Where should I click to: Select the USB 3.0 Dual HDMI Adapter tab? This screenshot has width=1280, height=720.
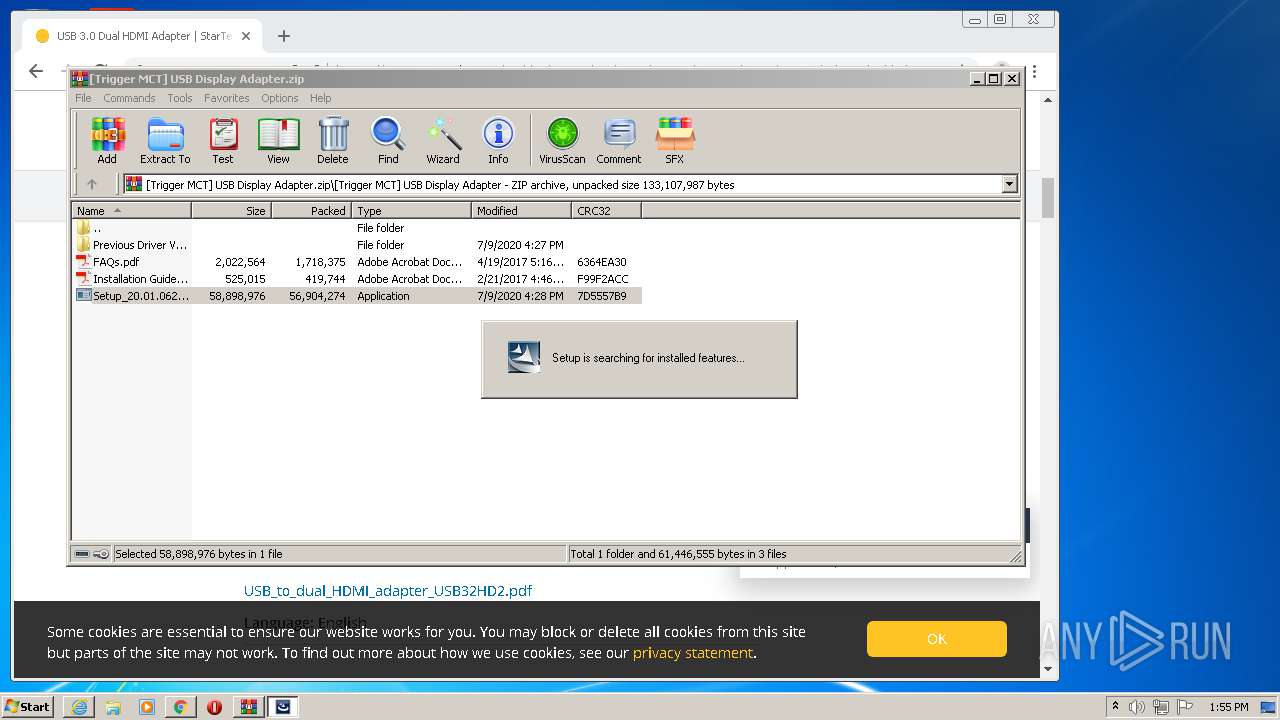(x=143, y=36)
